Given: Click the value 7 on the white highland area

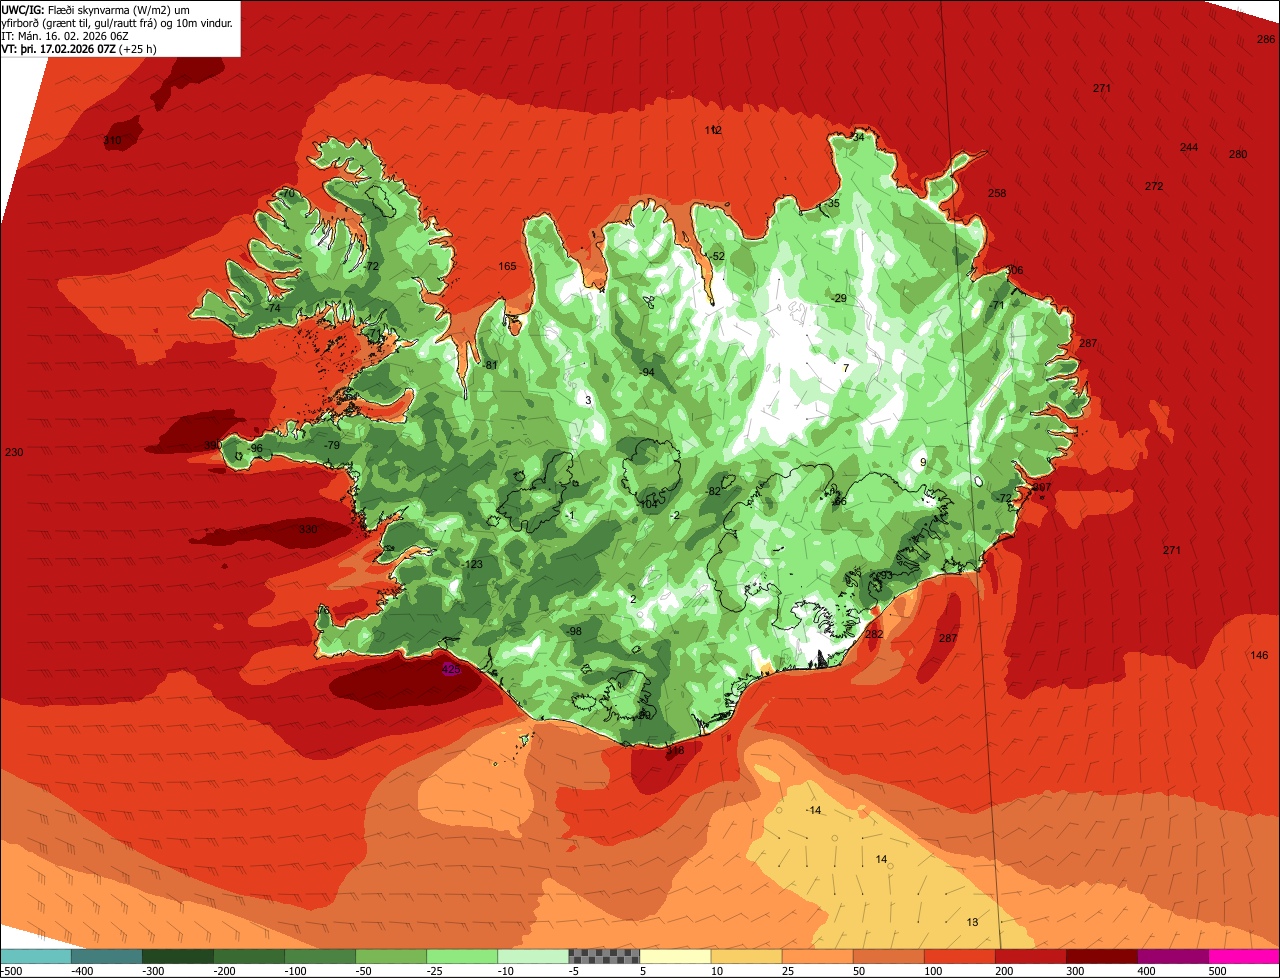Looking at the screenshot, I should tap(846, 368).
